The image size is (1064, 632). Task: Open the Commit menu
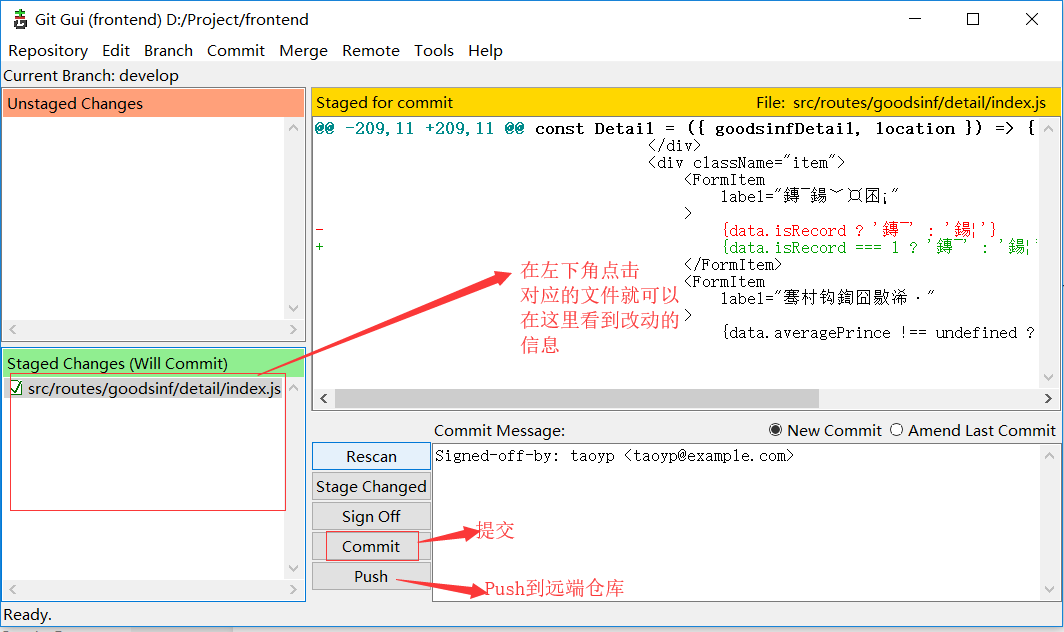pyautogui.click(x=236, y=51)
